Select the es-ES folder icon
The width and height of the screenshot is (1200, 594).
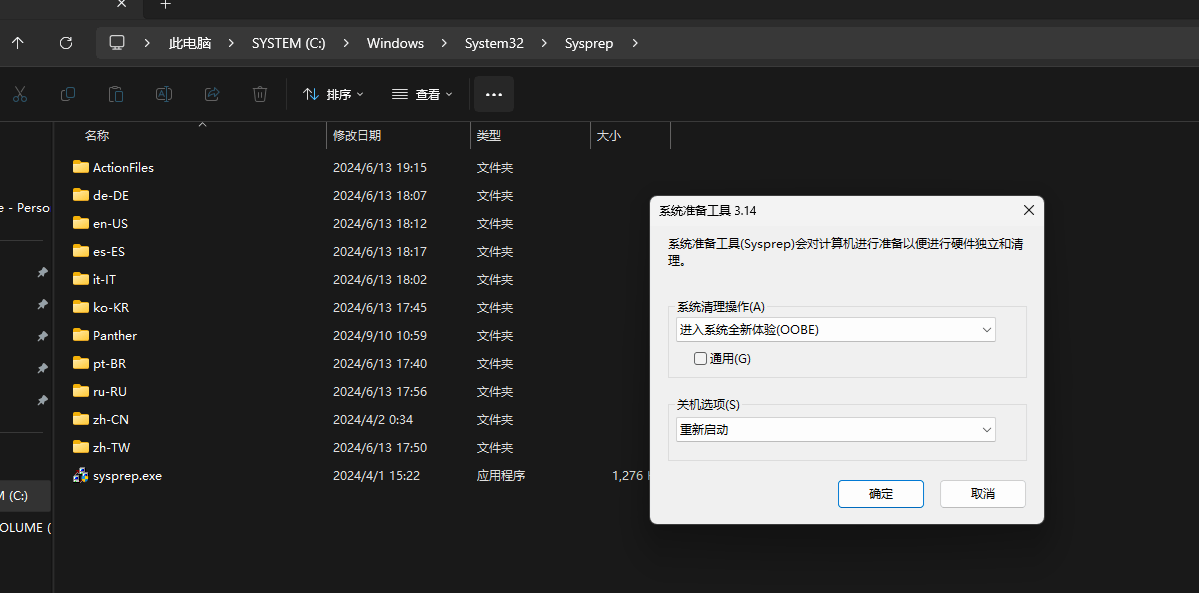[81, 251]
